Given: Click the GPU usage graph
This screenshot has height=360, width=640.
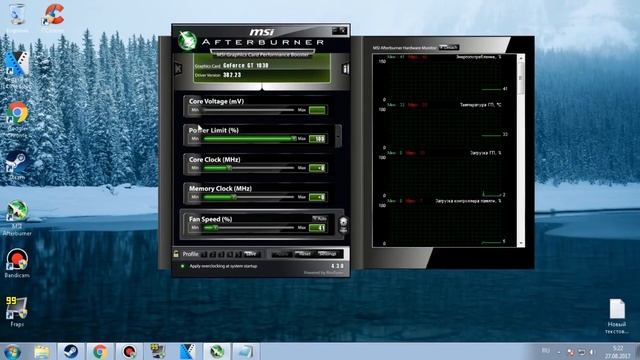Looking at the screenshot, I should (444, 175).
